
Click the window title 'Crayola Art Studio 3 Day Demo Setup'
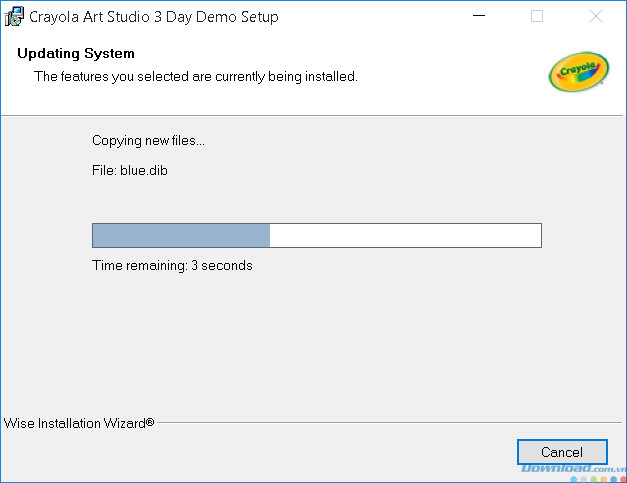point(154,17)
